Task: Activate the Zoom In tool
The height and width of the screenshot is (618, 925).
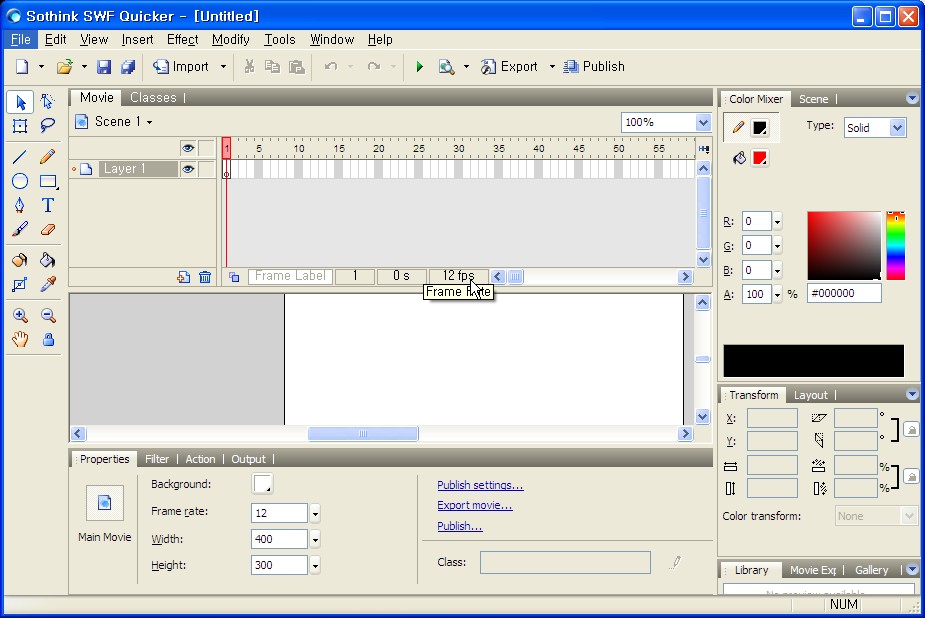Action: pyautogui.click(x=20, y=315)
